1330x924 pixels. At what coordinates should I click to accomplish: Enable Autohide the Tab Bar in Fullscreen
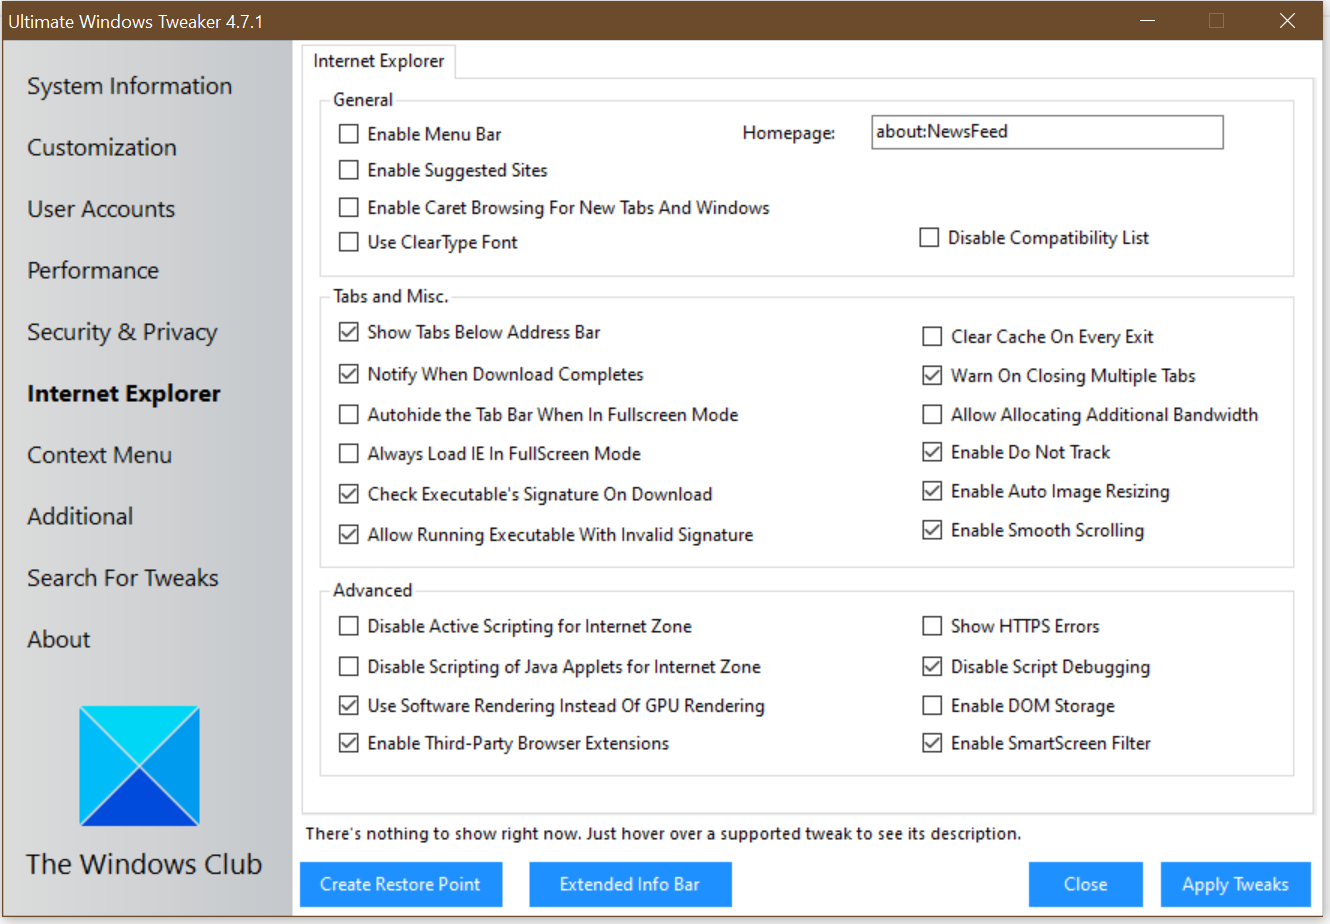pos(349,414)
